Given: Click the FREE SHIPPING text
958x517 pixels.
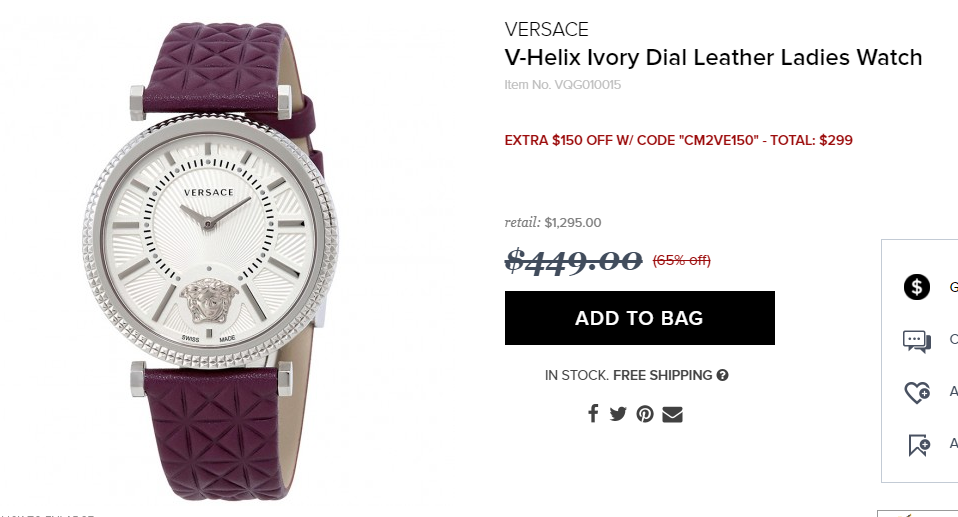Looking at the screenshot, I should point(662,375).
